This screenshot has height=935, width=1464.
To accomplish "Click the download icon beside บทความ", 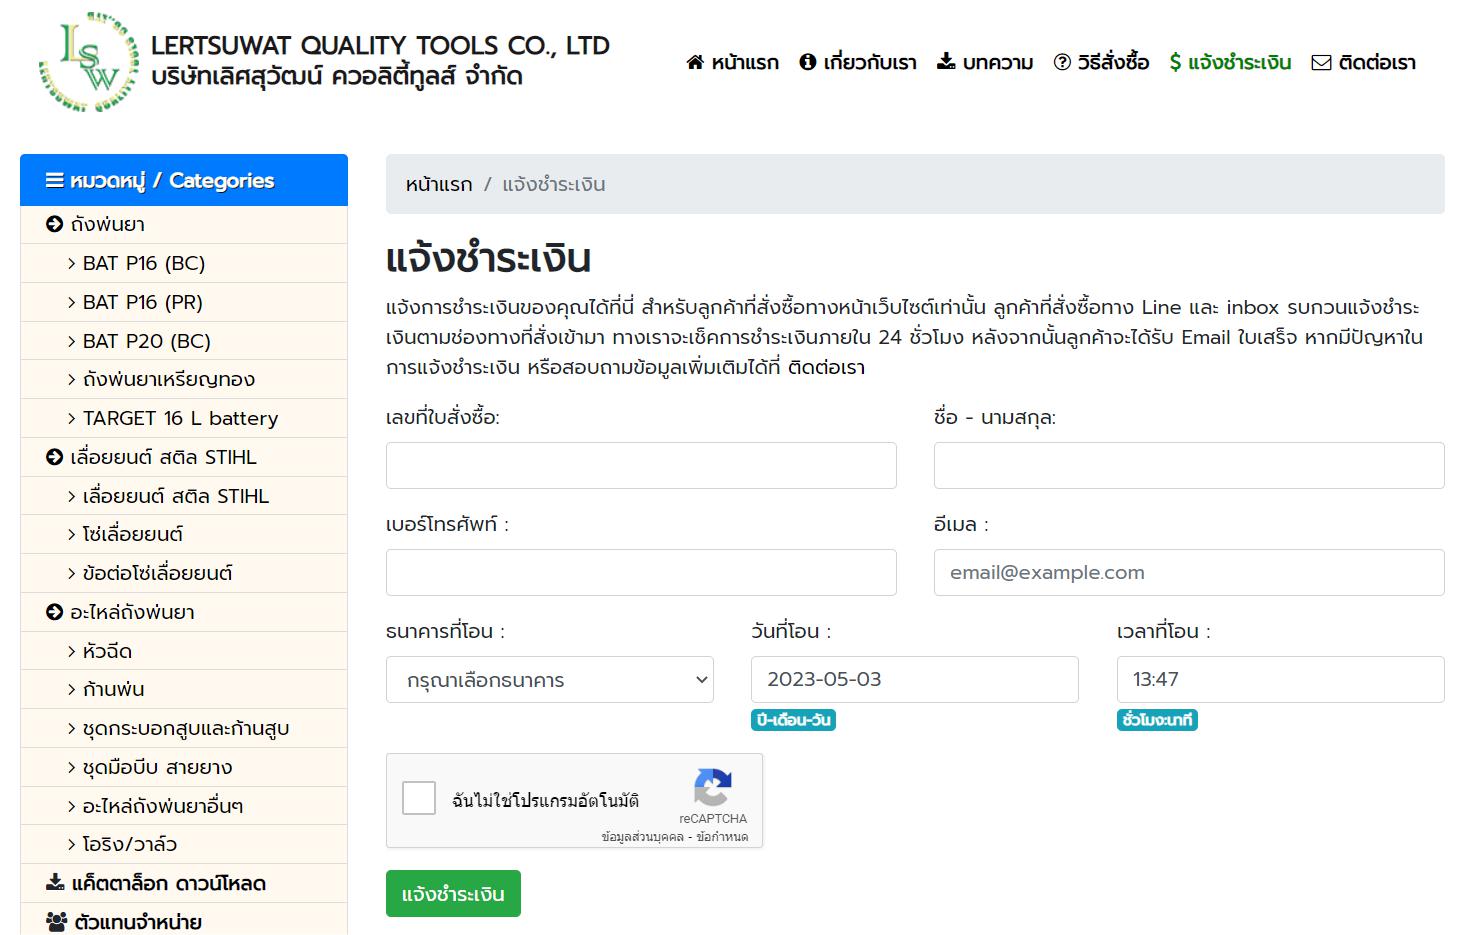I will click(x=946, y=62).
